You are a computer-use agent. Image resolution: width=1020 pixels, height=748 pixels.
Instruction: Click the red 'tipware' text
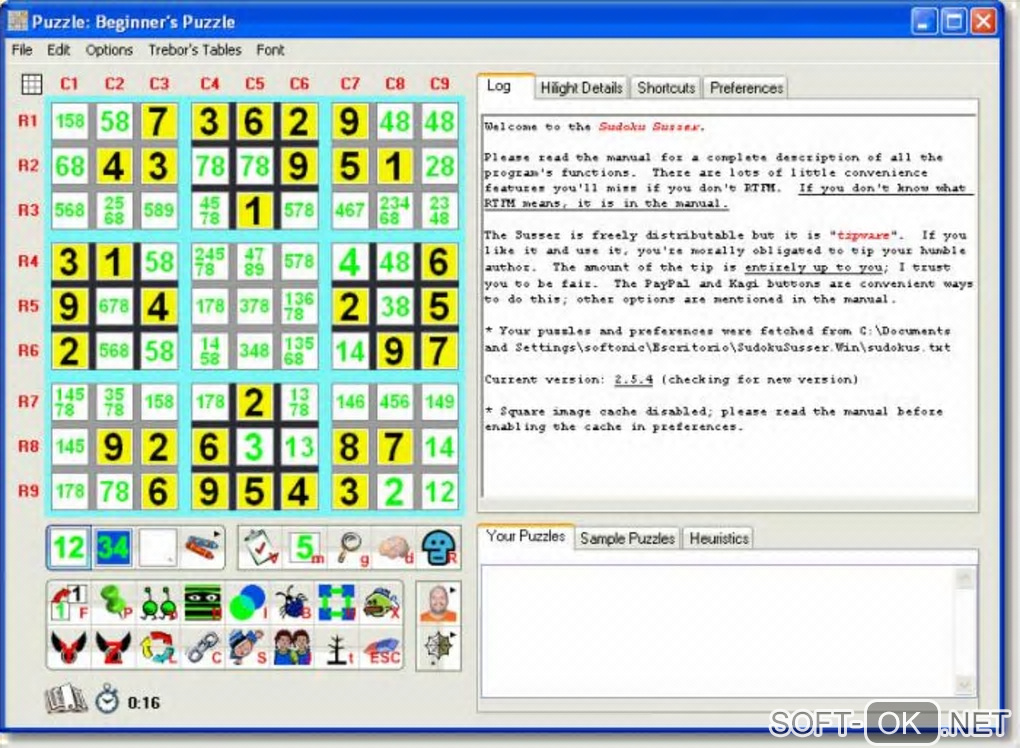pos(862,235)
